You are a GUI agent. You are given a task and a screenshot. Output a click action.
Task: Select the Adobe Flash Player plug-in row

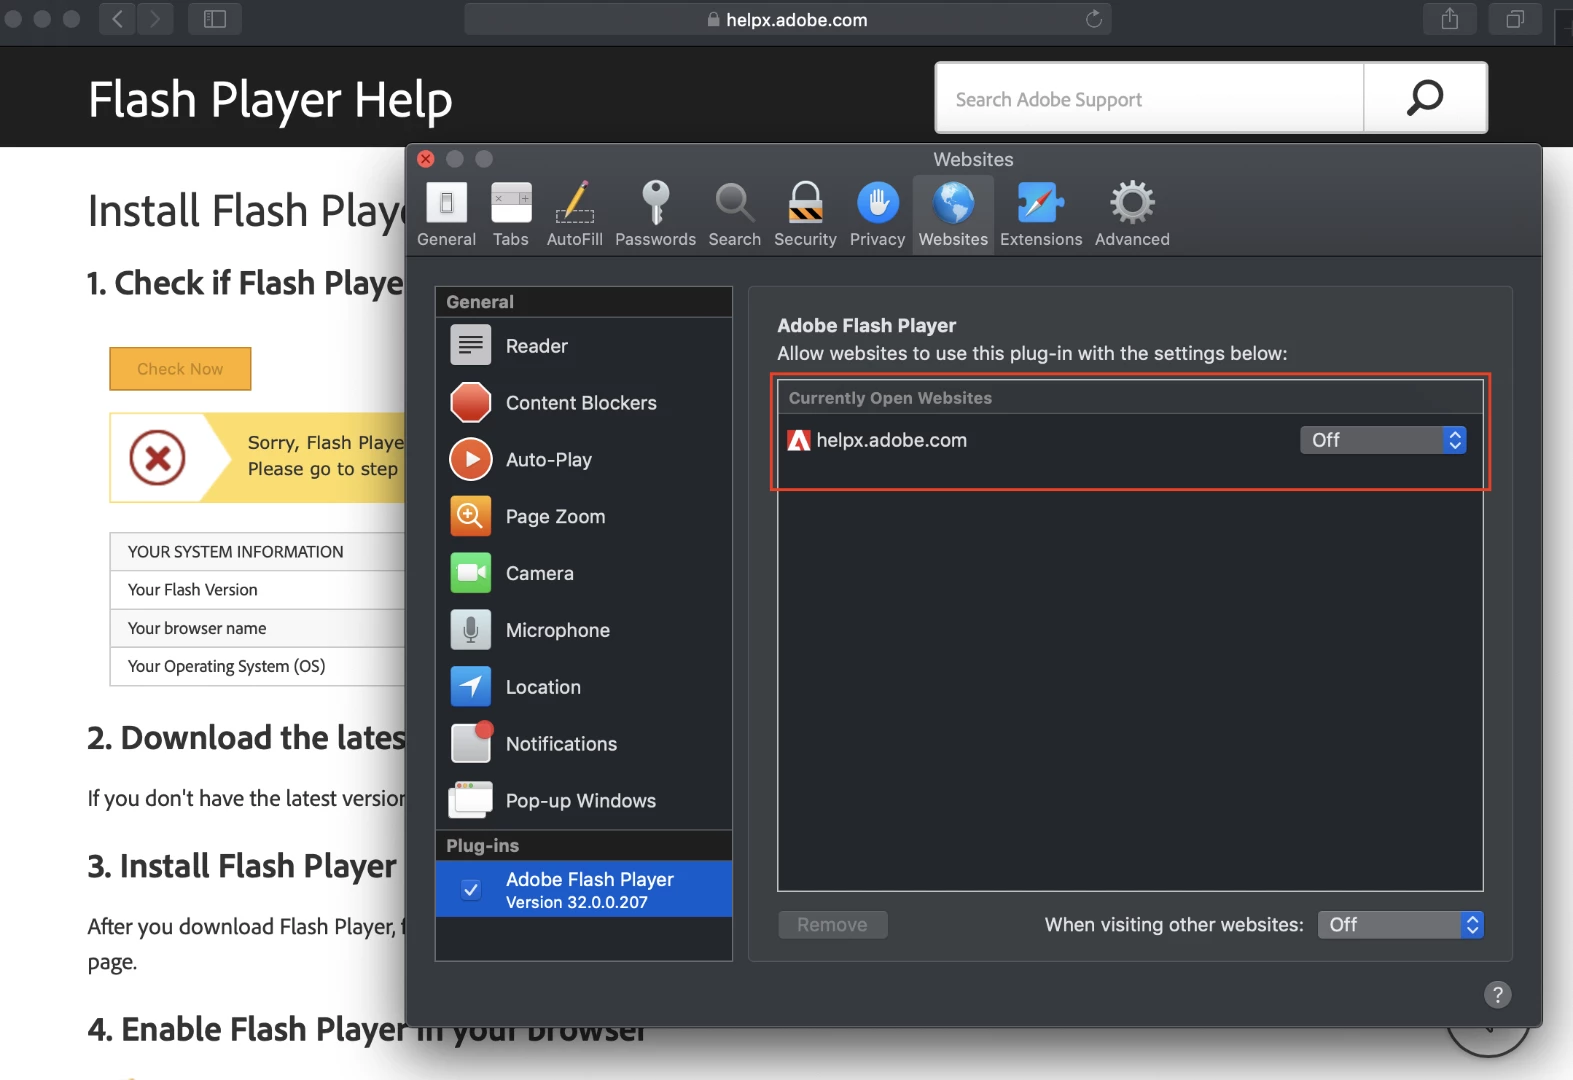tap(584, 889)
